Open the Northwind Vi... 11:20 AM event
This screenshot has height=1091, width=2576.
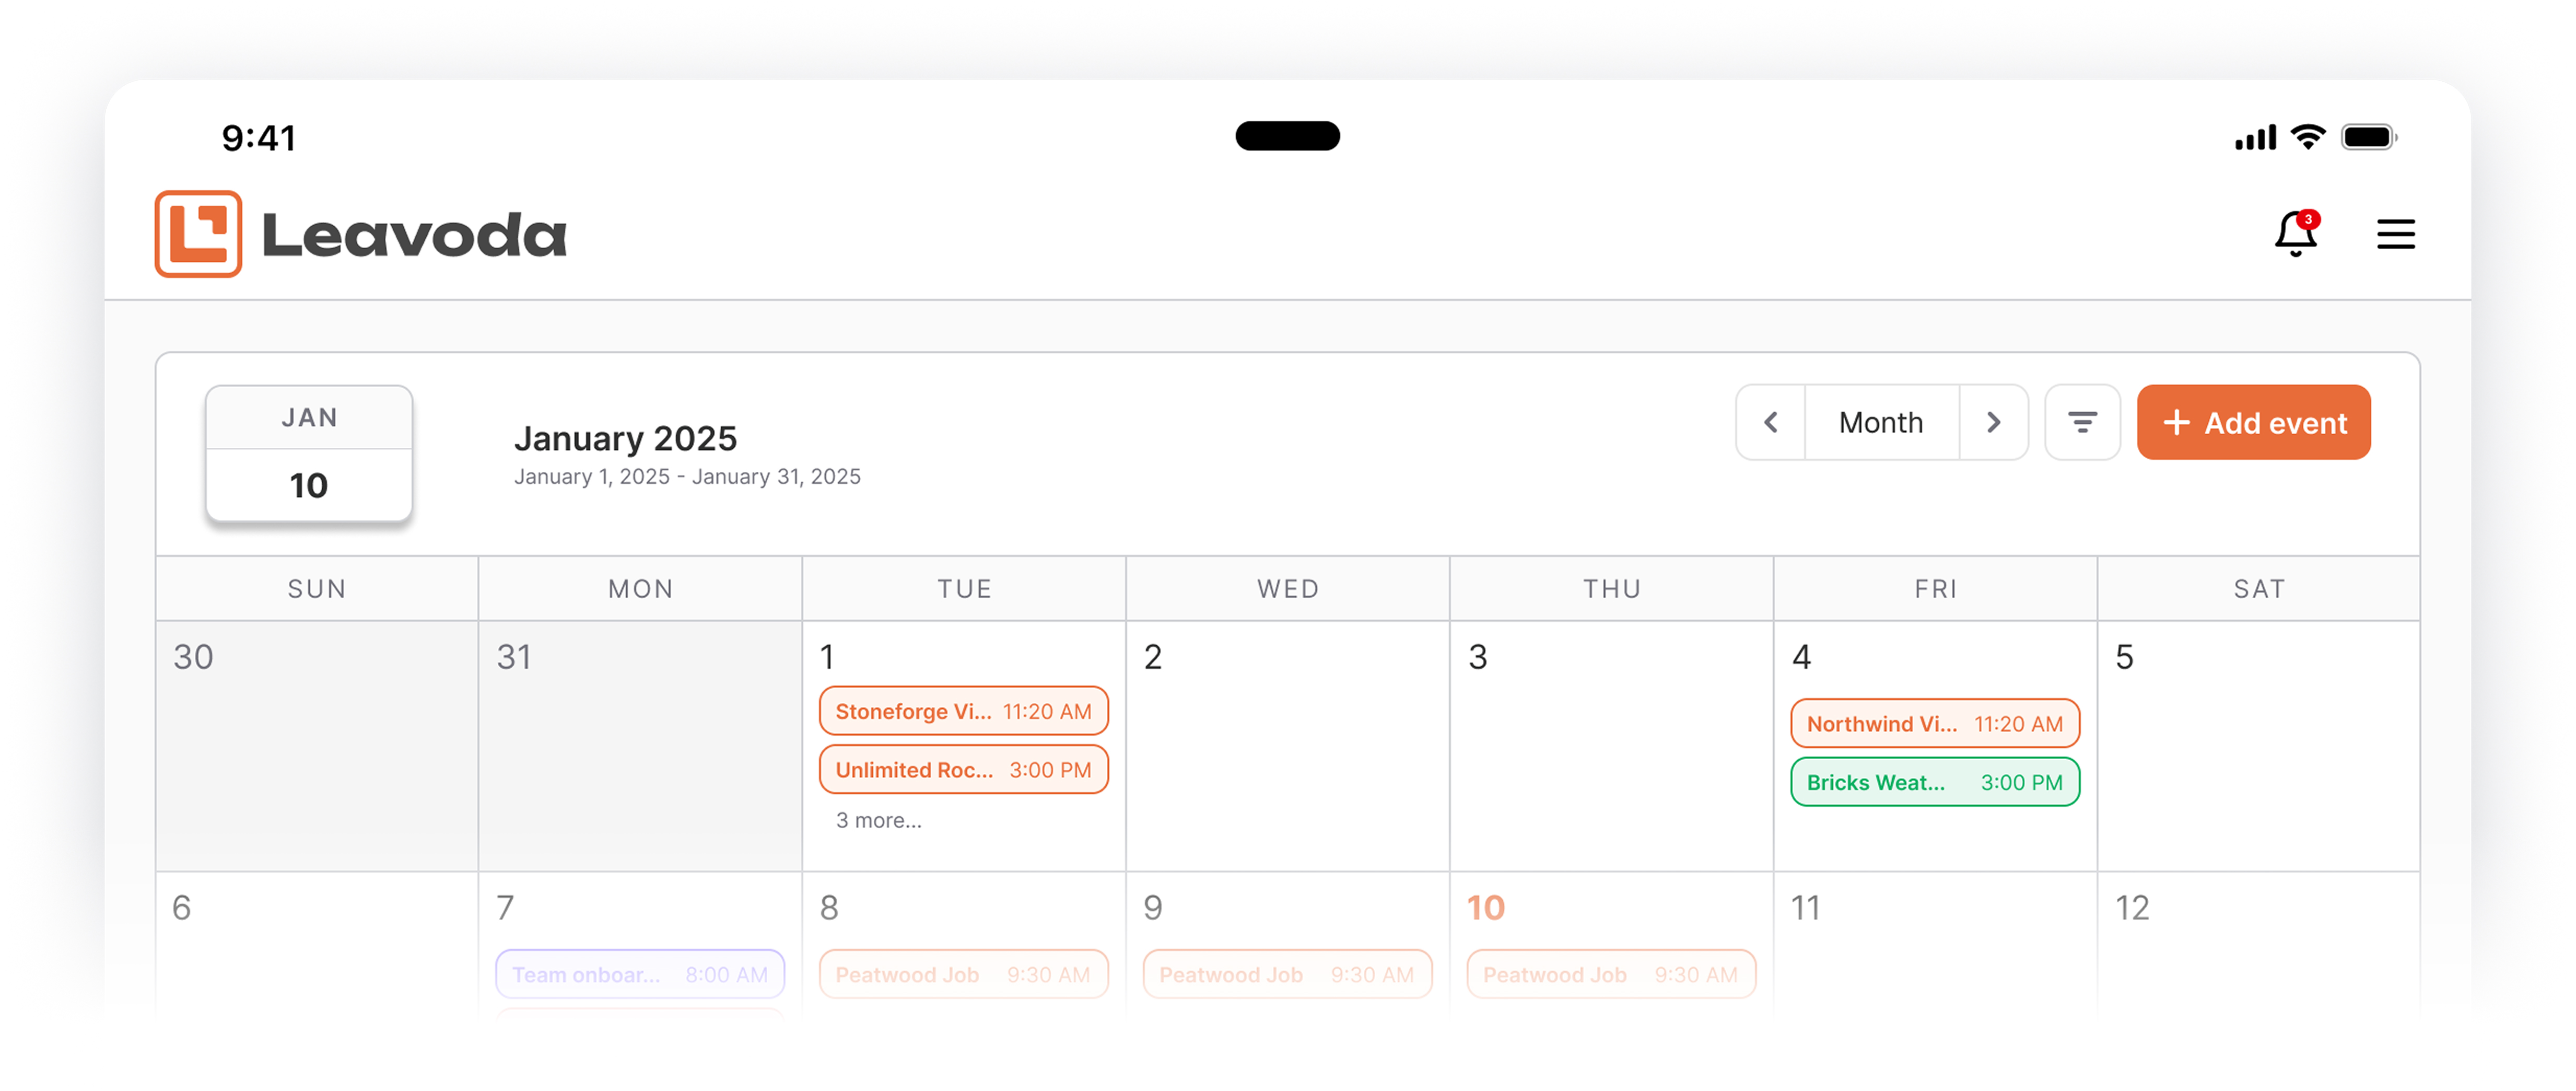point(1935,723)
